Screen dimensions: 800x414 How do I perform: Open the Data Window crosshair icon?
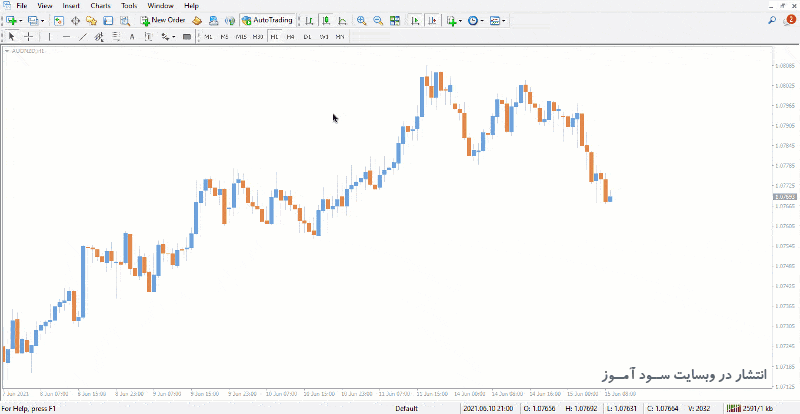(x=76, y=20)
